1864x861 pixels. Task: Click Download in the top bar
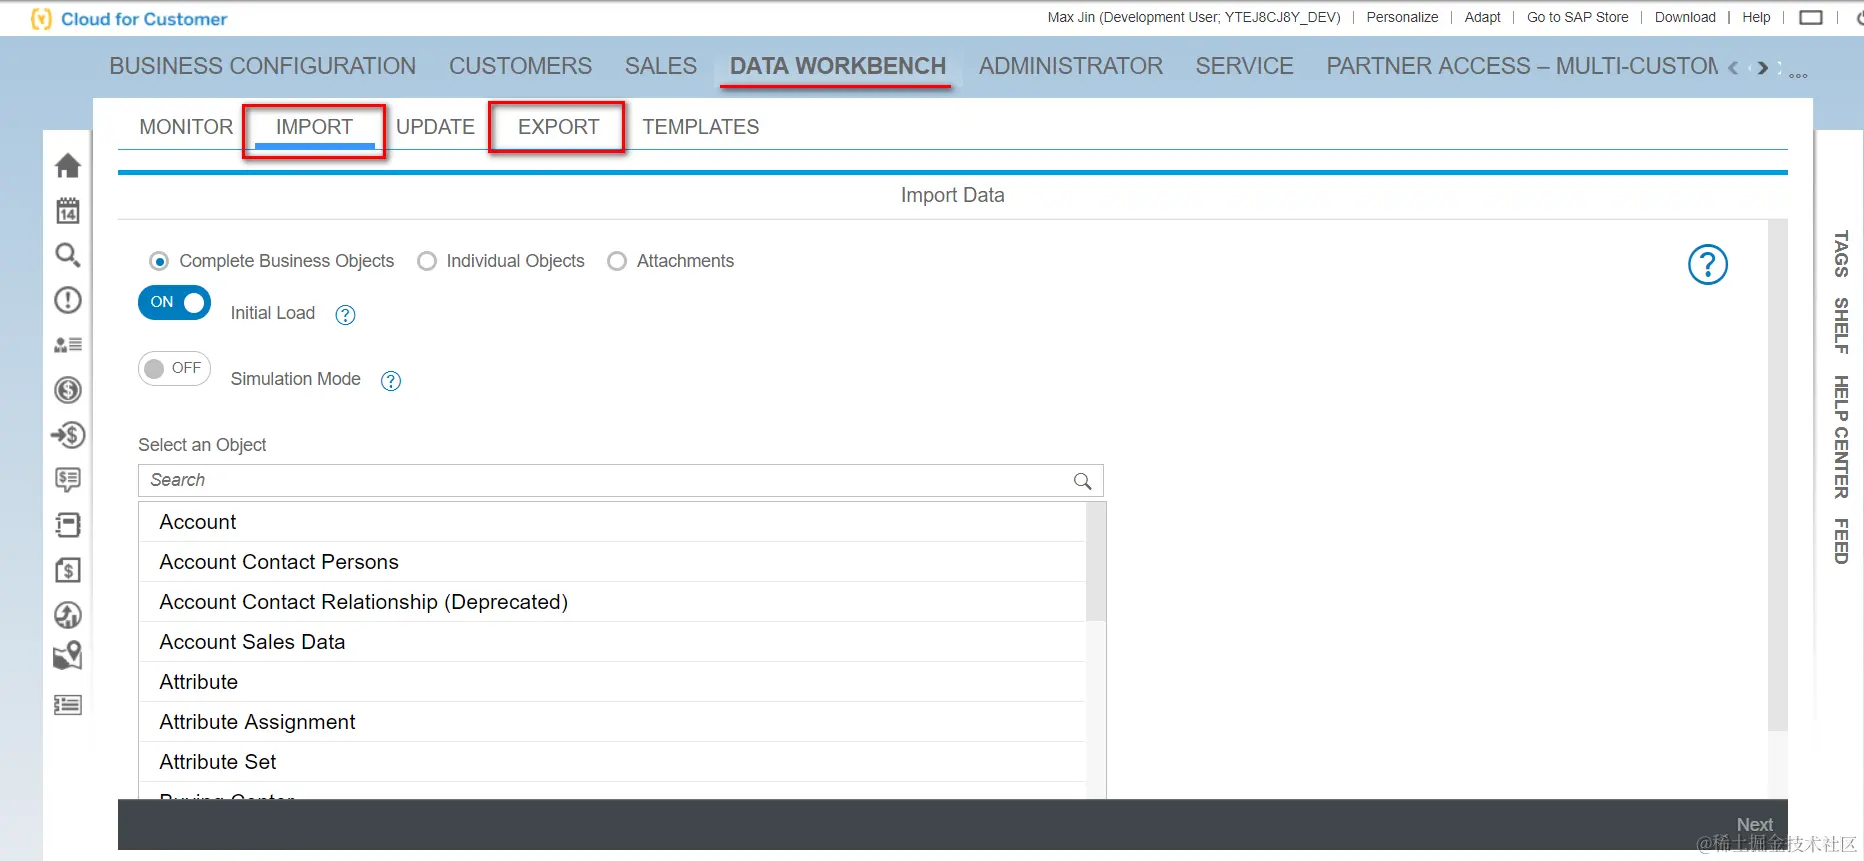1685,17
